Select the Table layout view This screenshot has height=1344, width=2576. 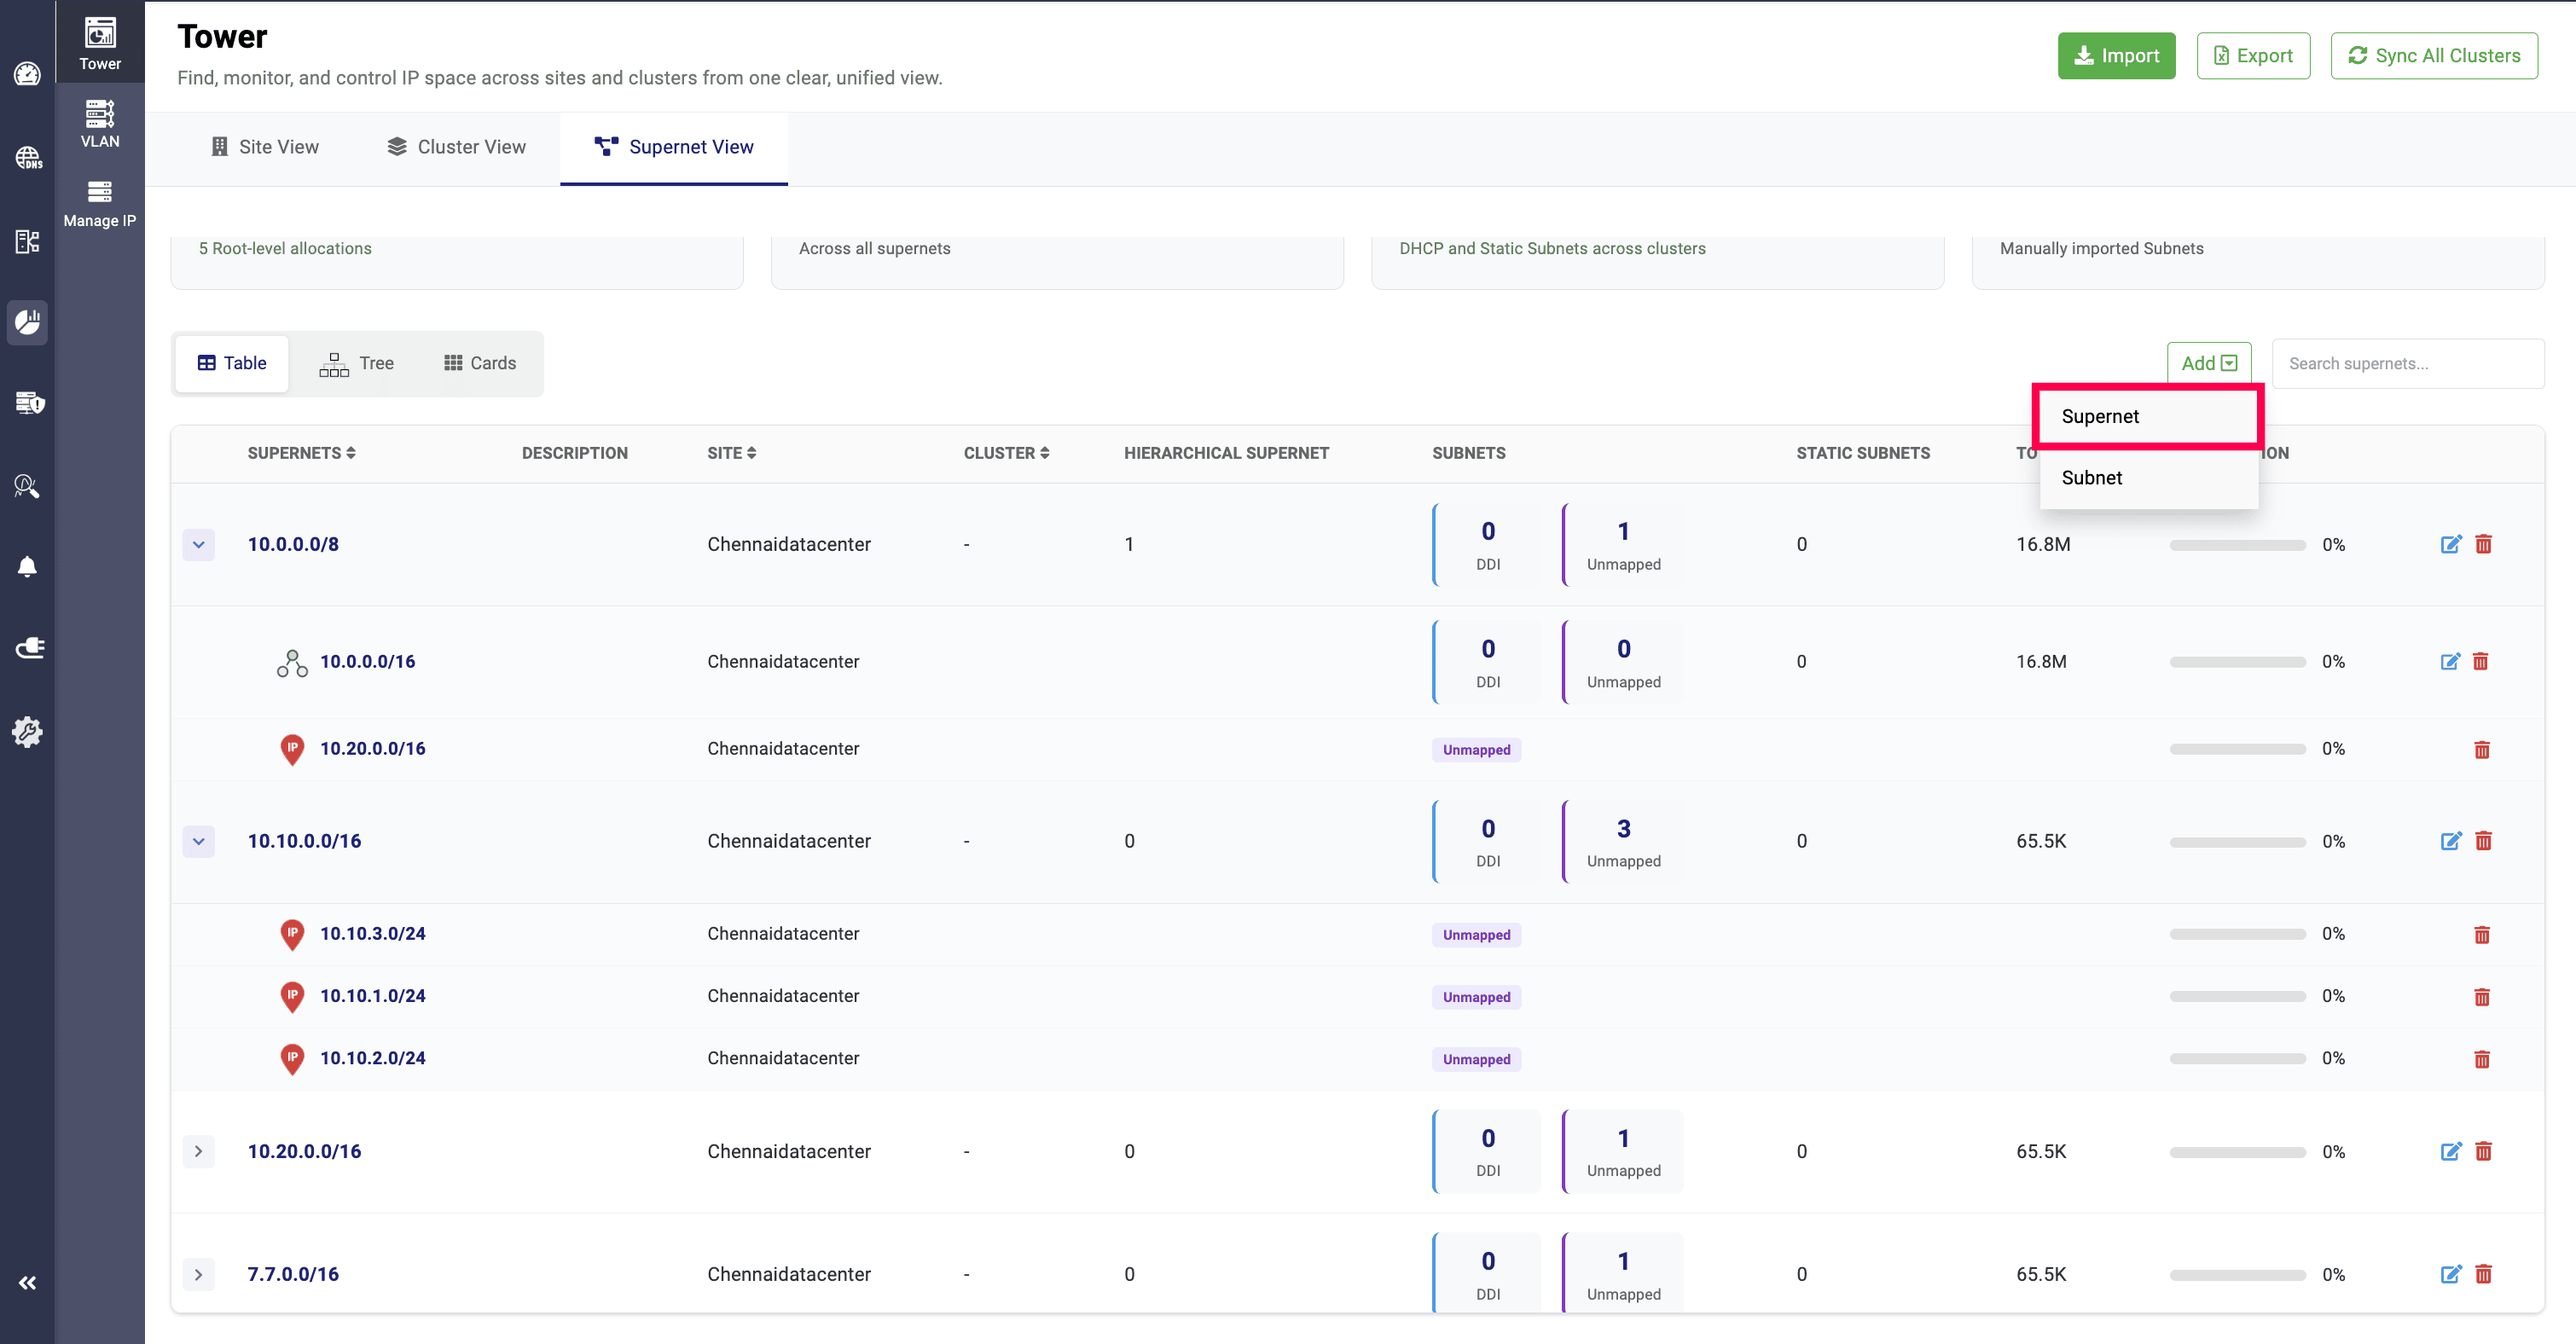(232, 363)
